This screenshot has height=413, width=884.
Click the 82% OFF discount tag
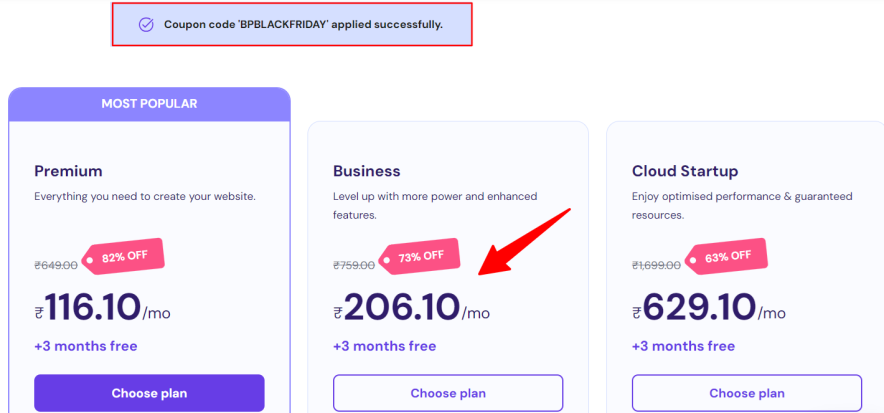coord(125,257)
